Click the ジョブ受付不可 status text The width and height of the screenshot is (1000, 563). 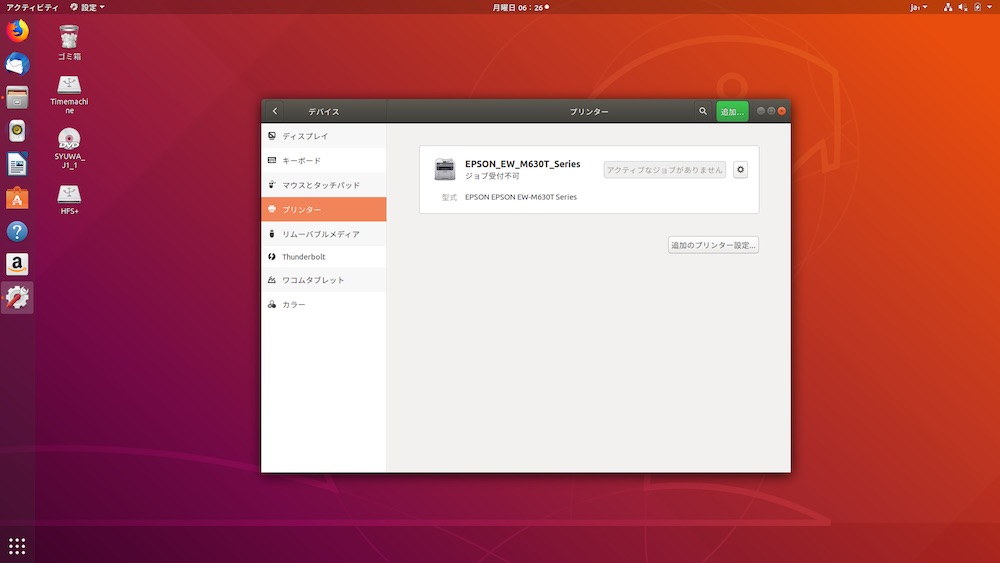click(492, 176)
